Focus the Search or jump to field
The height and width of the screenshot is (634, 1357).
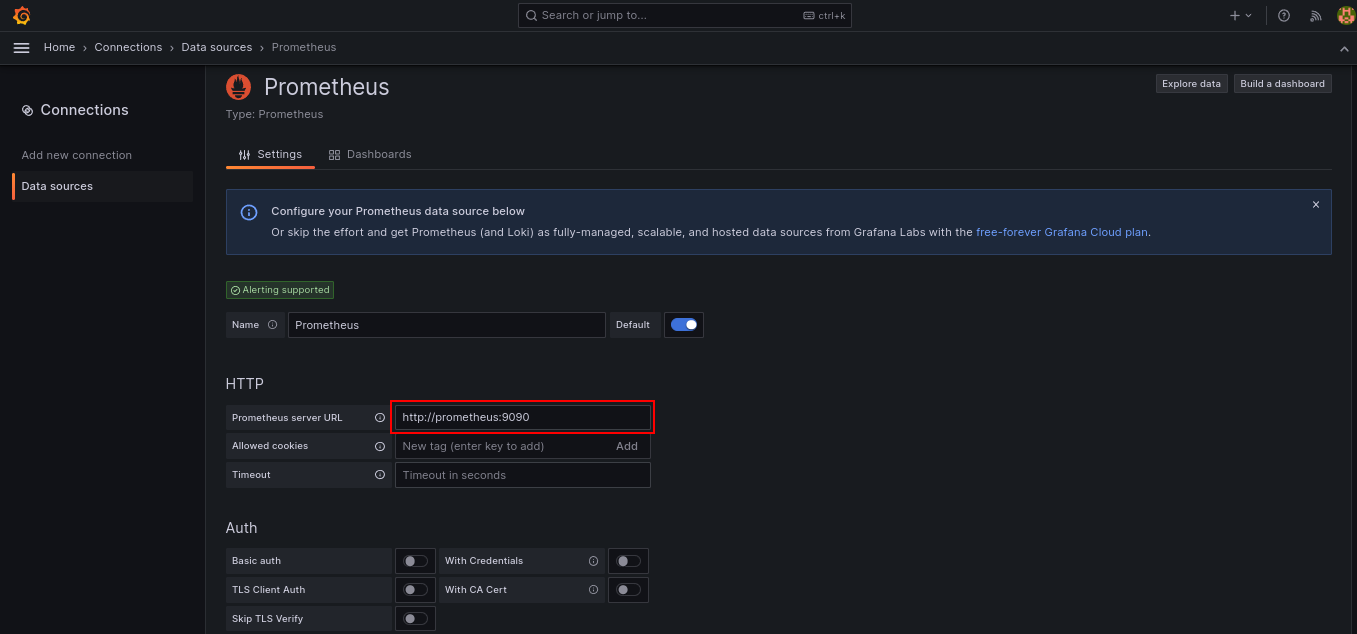tap(685, 15)
